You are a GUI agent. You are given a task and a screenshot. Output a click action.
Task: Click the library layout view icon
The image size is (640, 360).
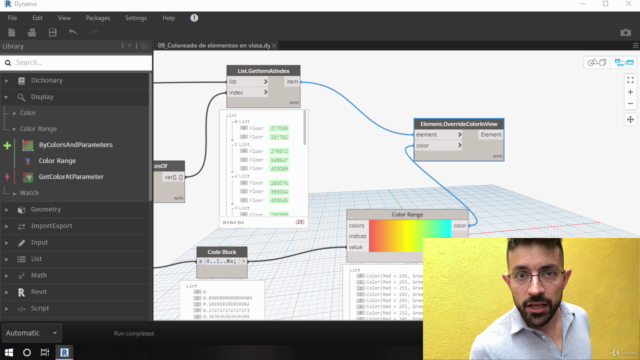point(144,47)
